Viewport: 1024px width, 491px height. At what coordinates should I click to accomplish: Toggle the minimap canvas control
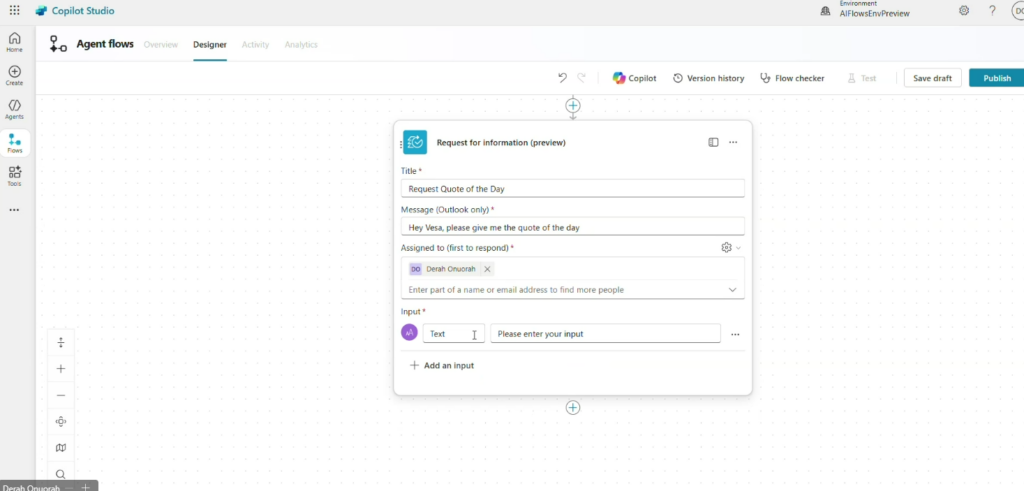(x=61, y=448)
